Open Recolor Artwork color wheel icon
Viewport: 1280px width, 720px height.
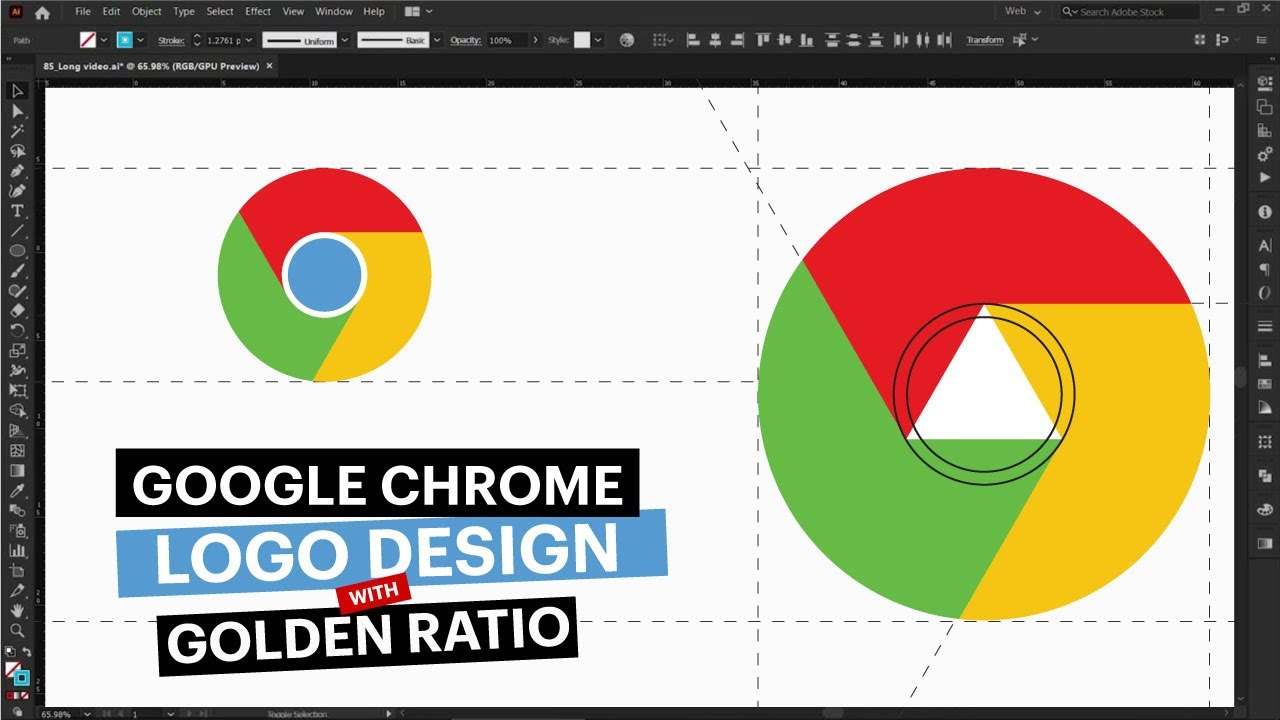[x=627, y=40]
